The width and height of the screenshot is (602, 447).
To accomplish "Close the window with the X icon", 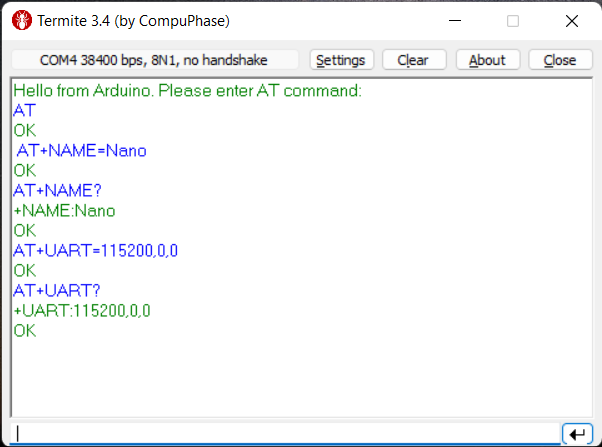I will [x=572, y=21].
